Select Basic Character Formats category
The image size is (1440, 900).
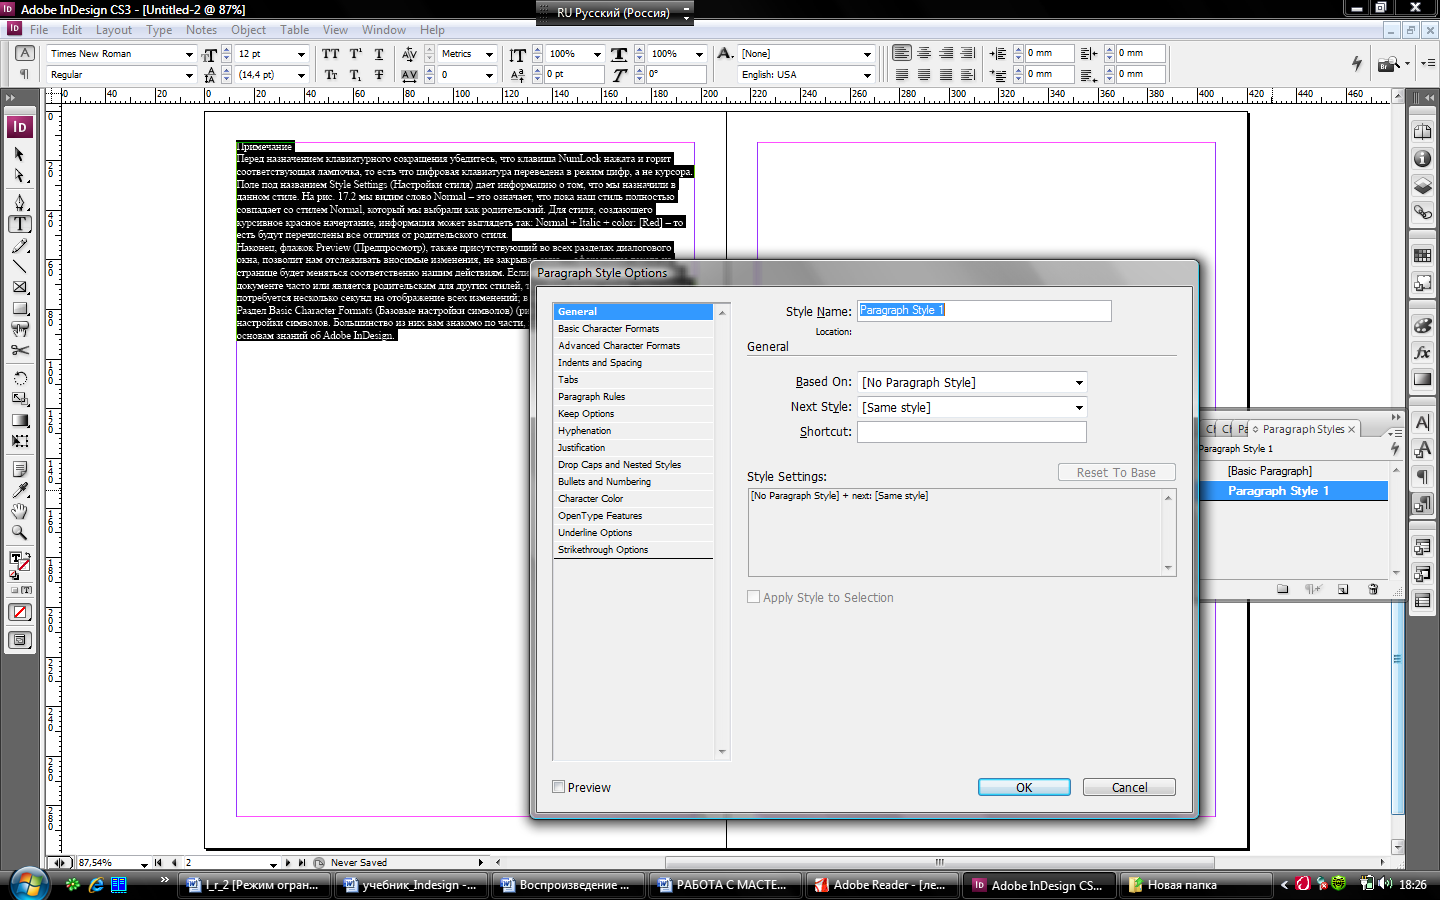tap(633, 328)
